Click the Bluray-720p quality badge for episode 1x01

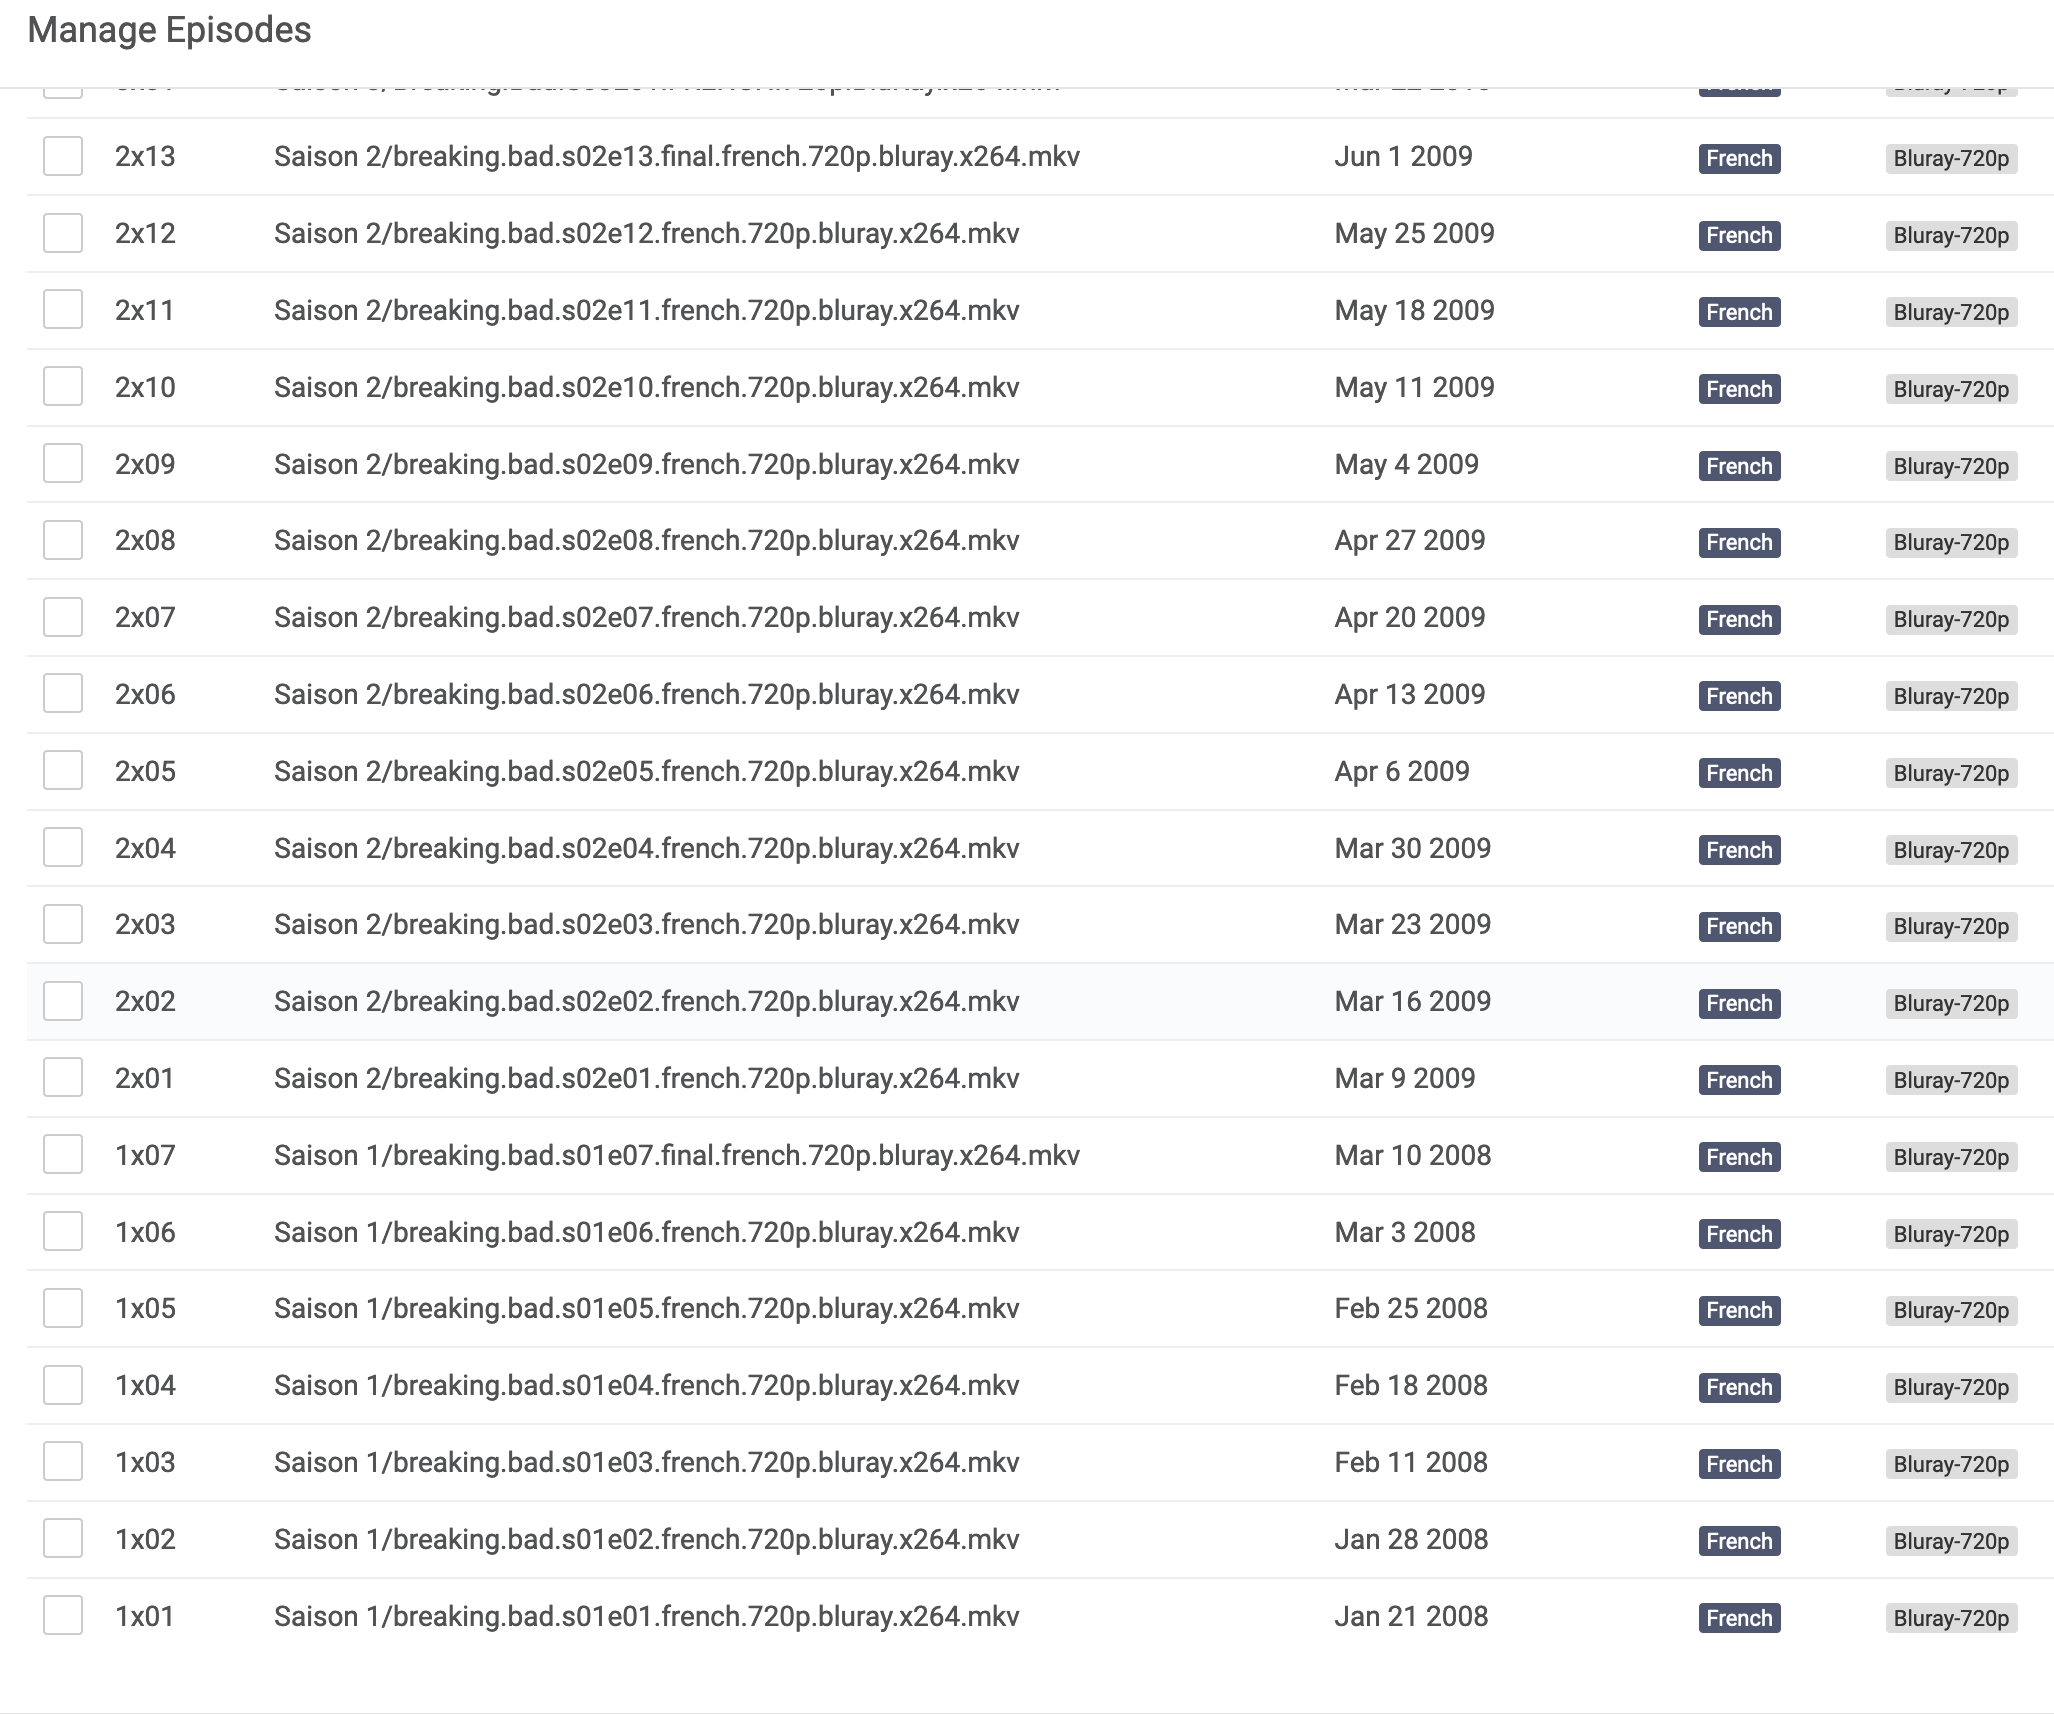[1950, 1617]
